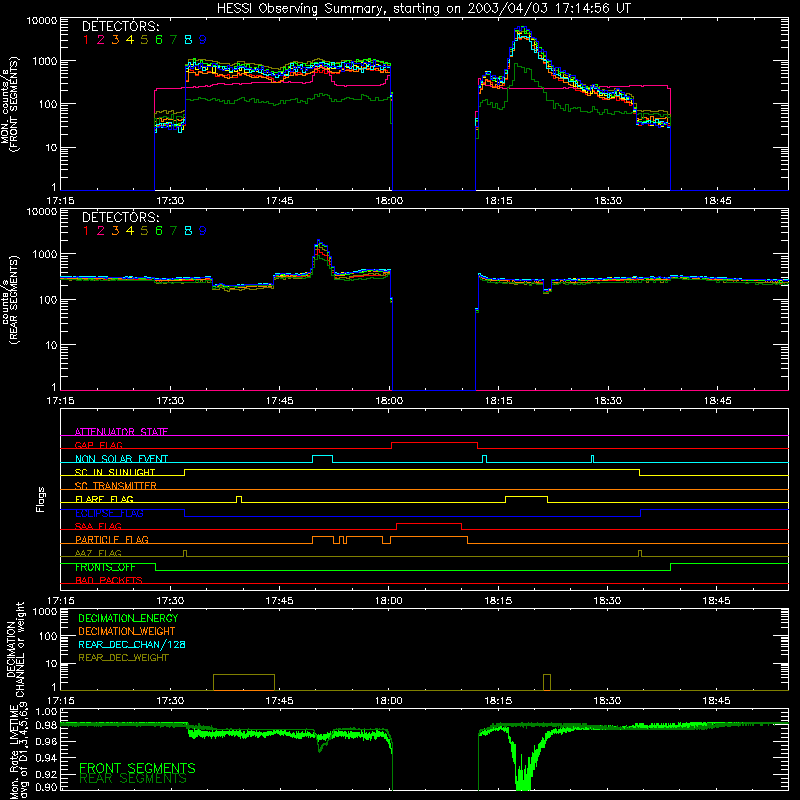
Task: Click the FRONT SEGMENTS livetime legend text
Action: [x=137, y=768]
